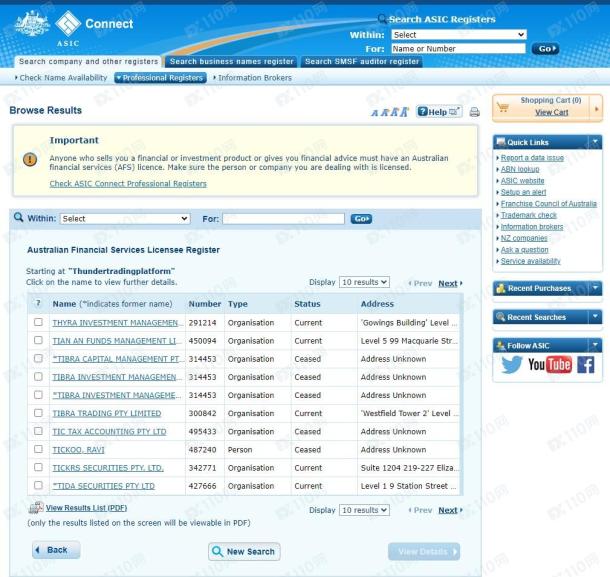Image resolution: width=610 pixels, height=577 pixels.
Task: Open TICKRS SECURITIES PTY. LTD. link
Action: pyautogui.click(x=107, y=467)
